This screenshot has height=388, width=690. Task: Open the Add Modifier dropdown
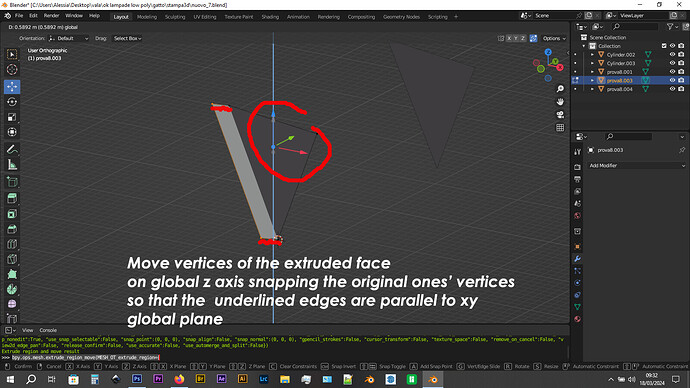coord(637,165)
